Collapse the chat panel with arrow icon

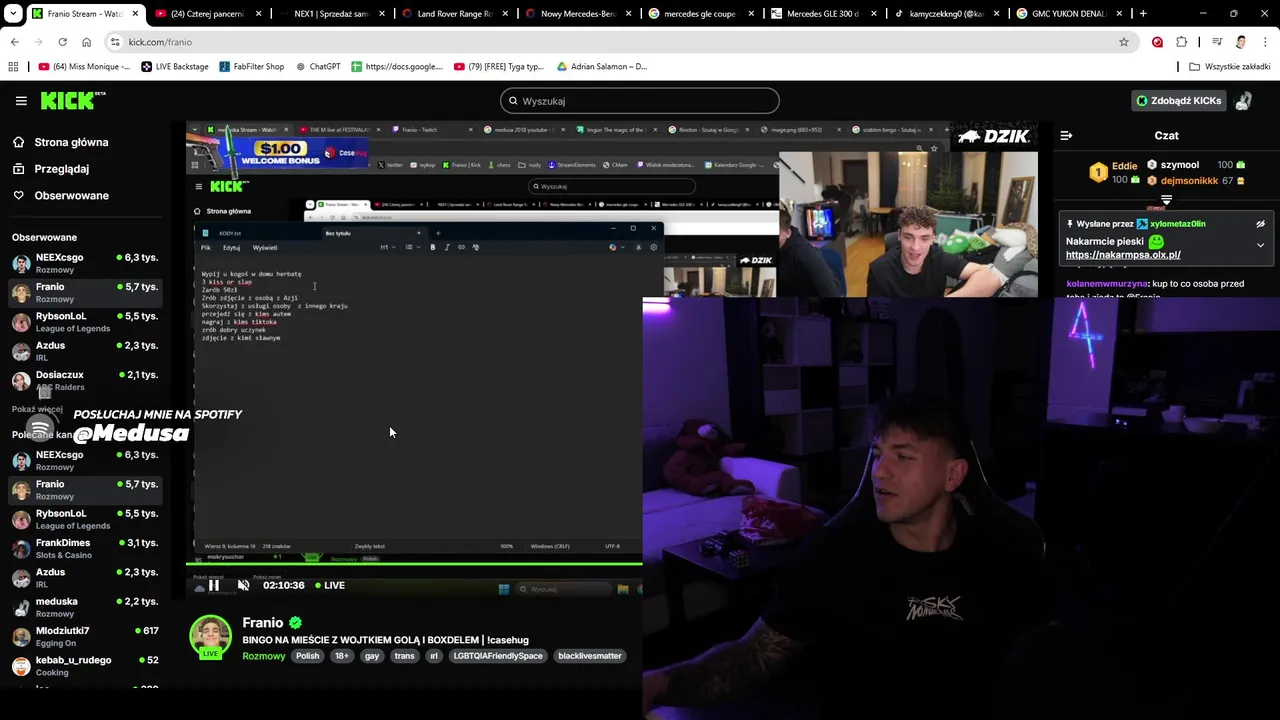(x=1066, y=135)
